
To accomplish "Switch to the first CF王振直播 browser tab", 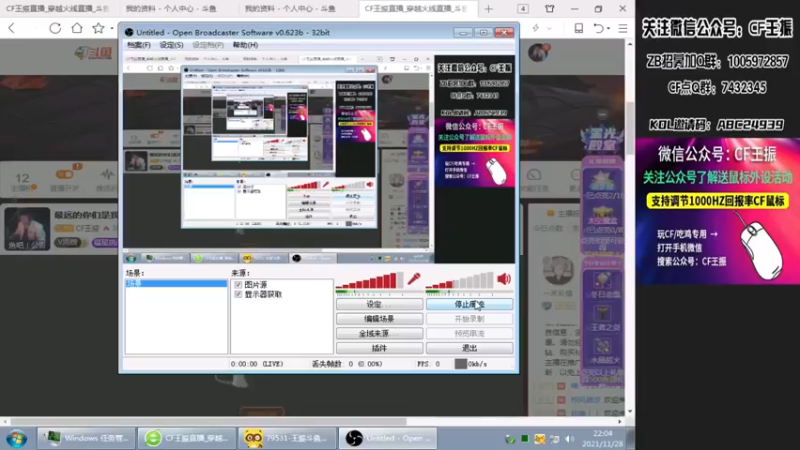I will point(58,9).
